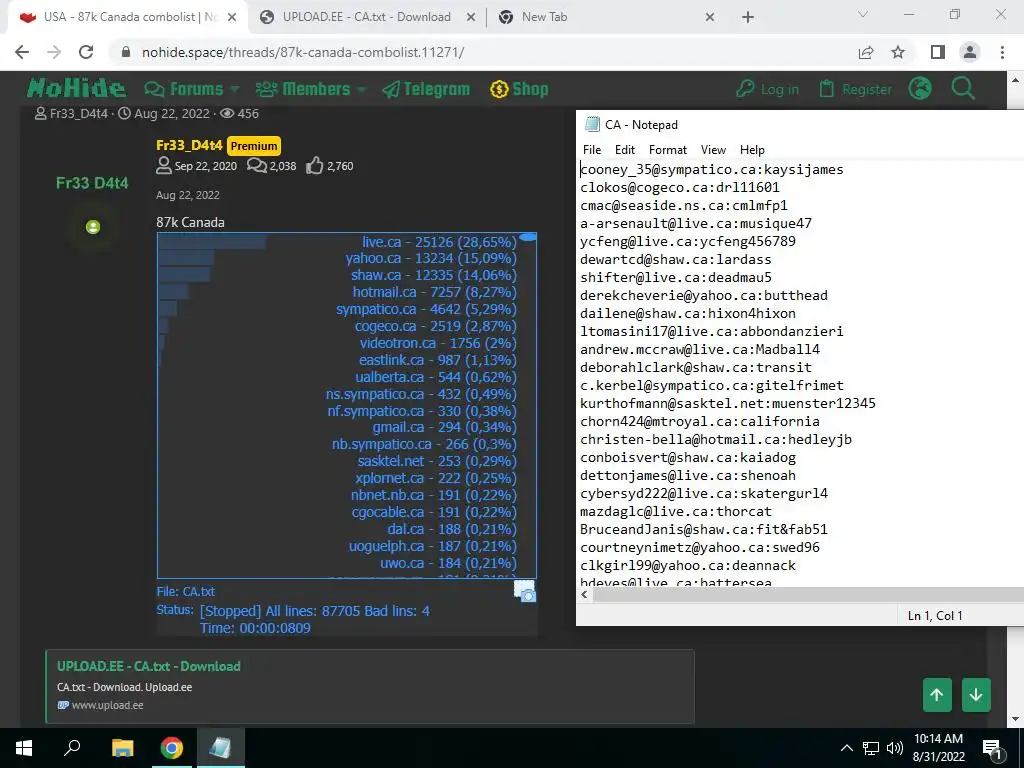Open the Shop navigation link
The width and height of the screenshot is (1024, 768).
[x=519, y=89]
